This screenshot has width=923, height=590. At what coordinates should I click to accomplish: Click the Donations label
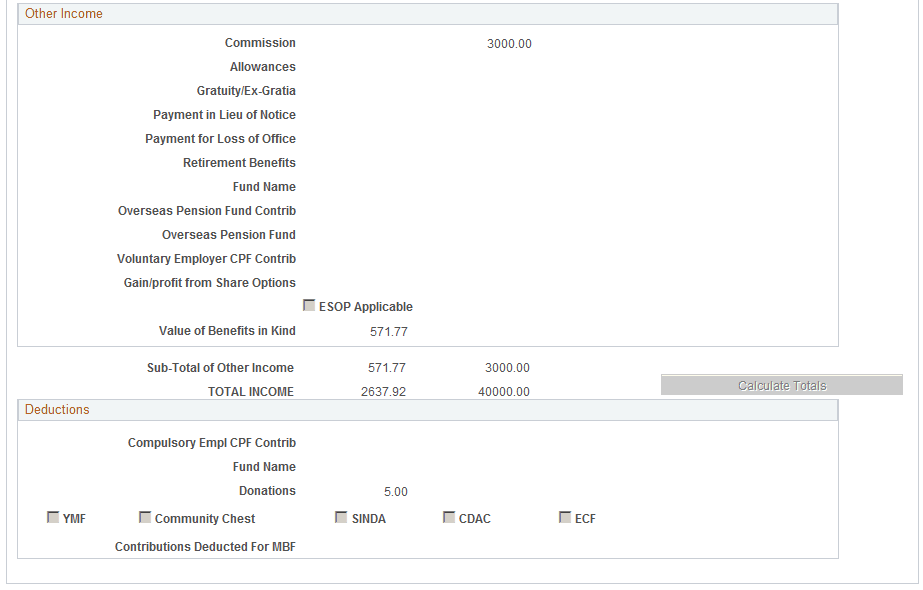(x=267, y=491)
